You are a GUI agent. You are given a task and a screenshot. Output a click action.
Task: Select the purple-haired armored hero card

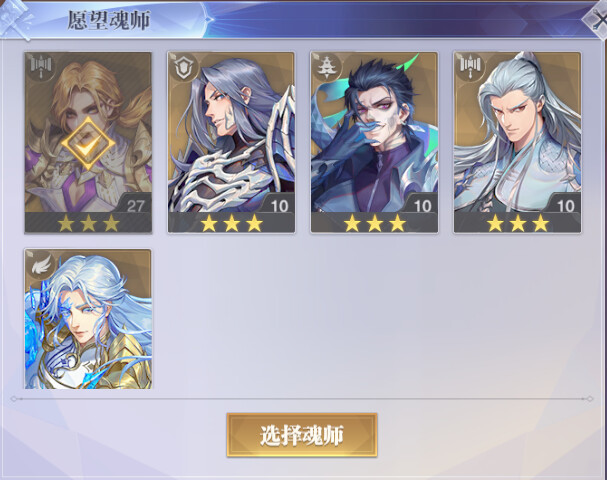pos(231,142)
